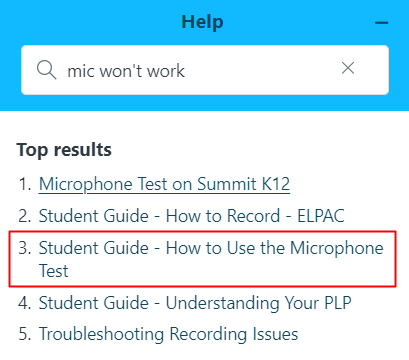Click the blue Help header bar

click(x=204, y=55)
